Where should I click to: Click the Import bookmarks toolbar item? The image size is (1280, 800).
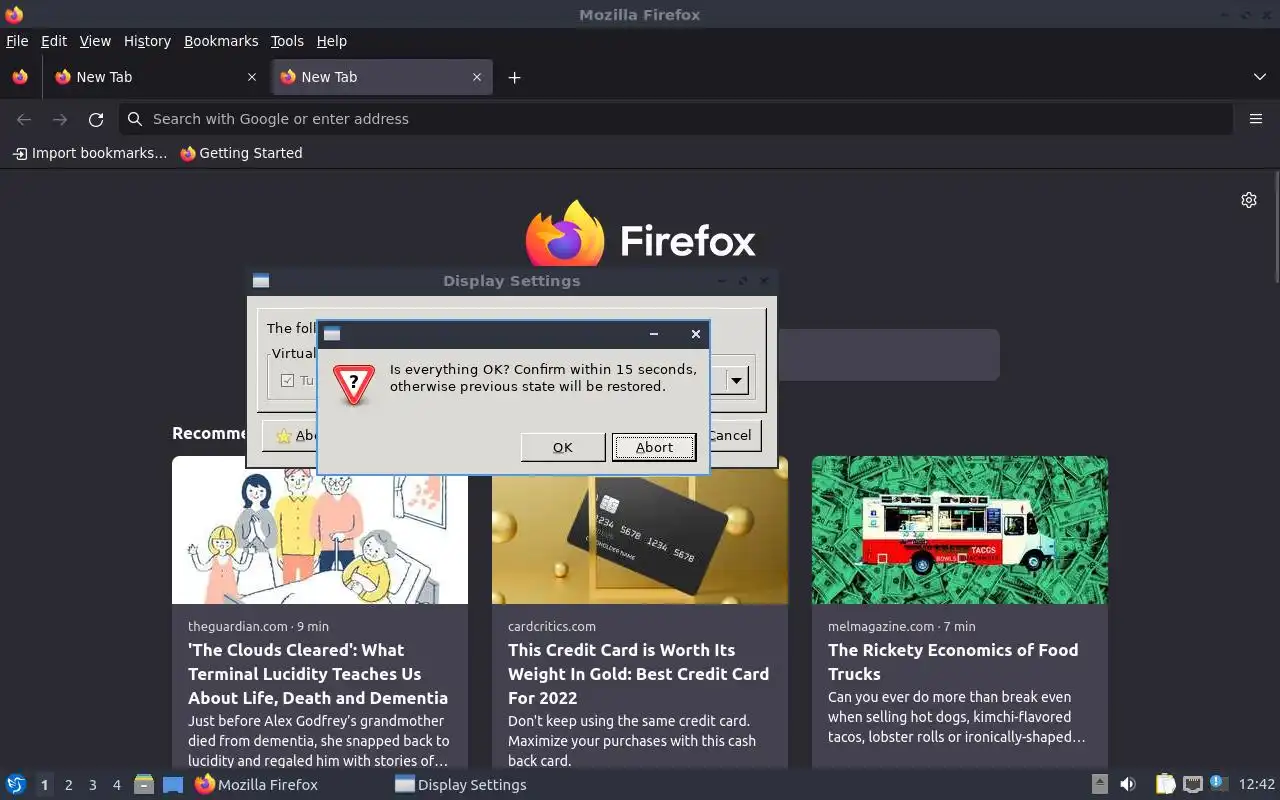pyautogui.click(x=90, y=153)
